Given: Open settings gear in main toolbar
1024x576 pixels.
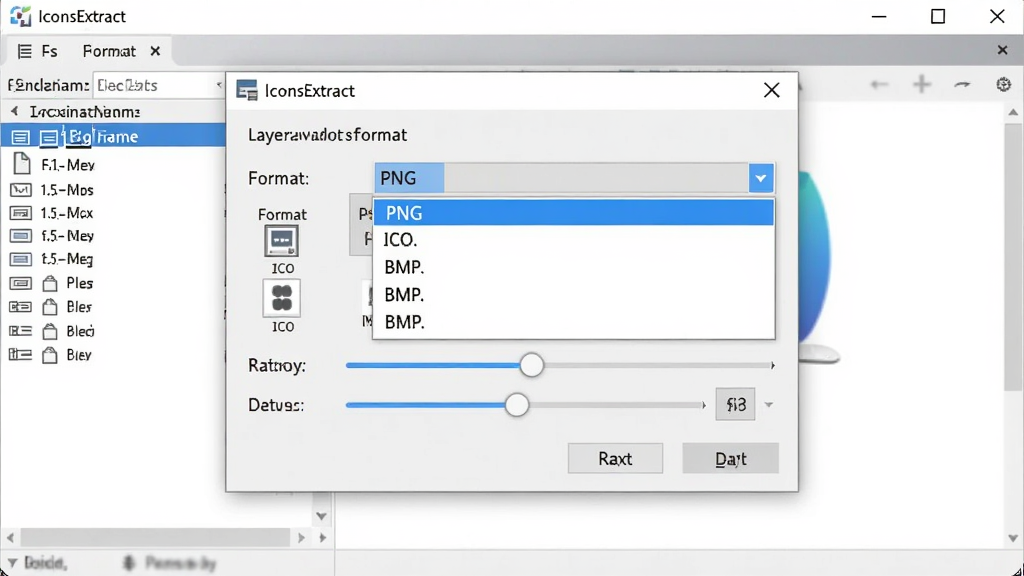Looking at the screenshot, I should pyautogui.click(x=1004, y=84).
